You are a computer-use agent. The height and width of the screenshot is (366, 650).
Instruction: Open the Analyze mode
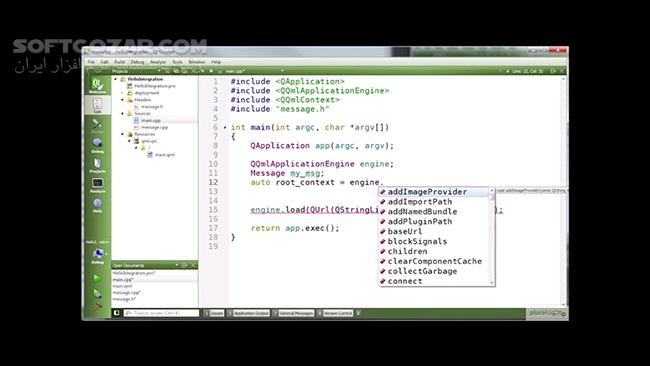97,185
